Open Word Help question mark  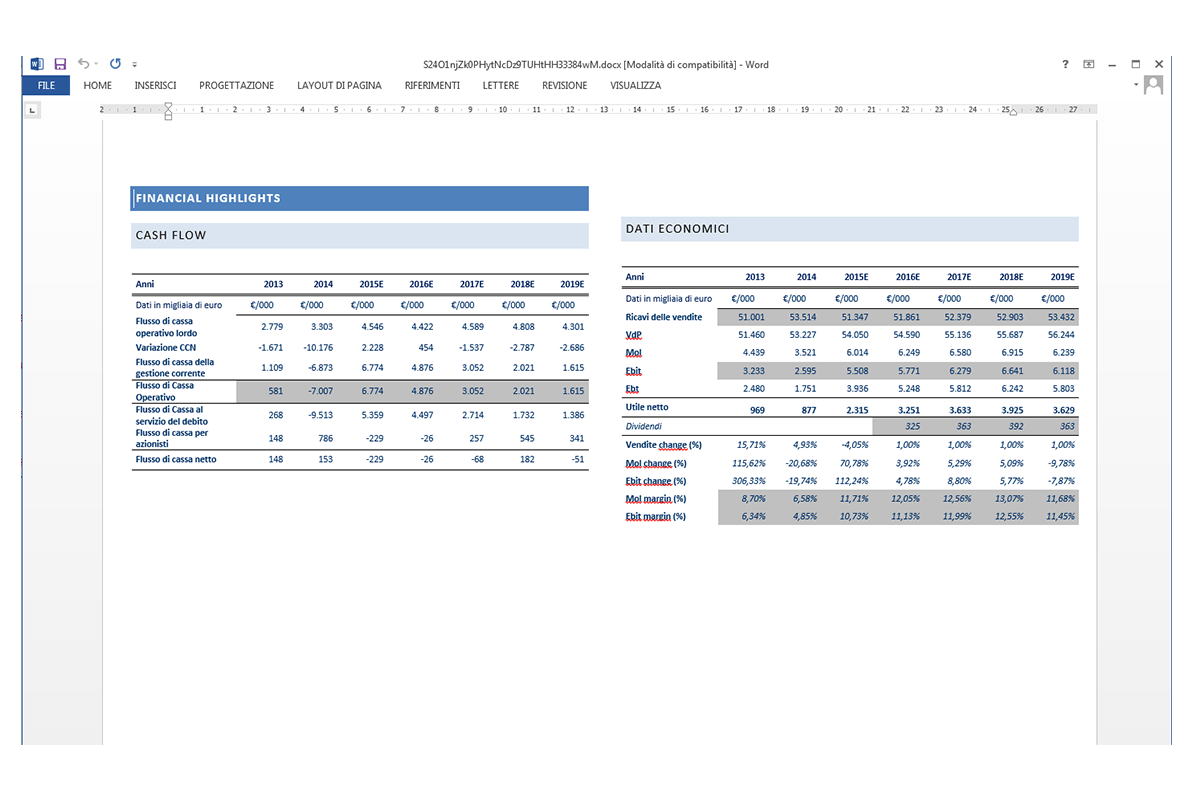[1065, 64]
